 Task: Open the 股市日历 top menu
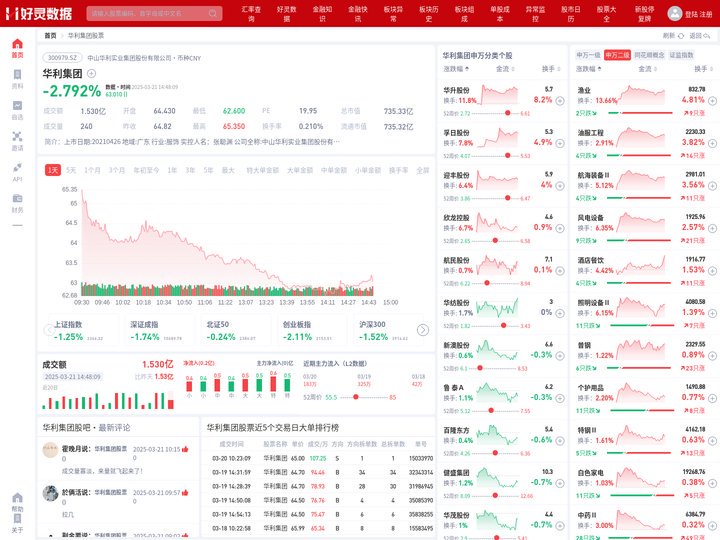571,14
